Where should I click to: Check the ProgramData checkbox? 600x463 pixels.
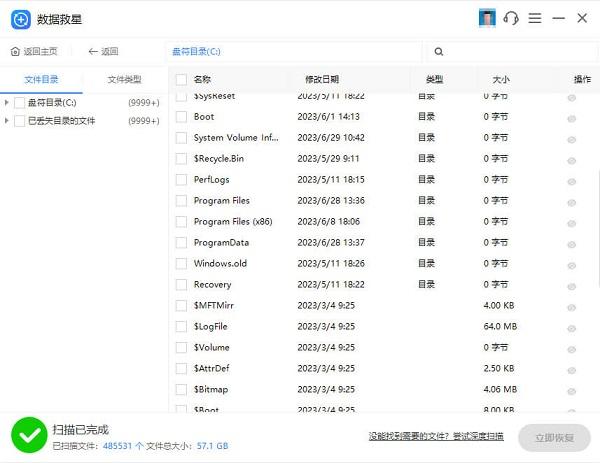click(x=181, y=243)
